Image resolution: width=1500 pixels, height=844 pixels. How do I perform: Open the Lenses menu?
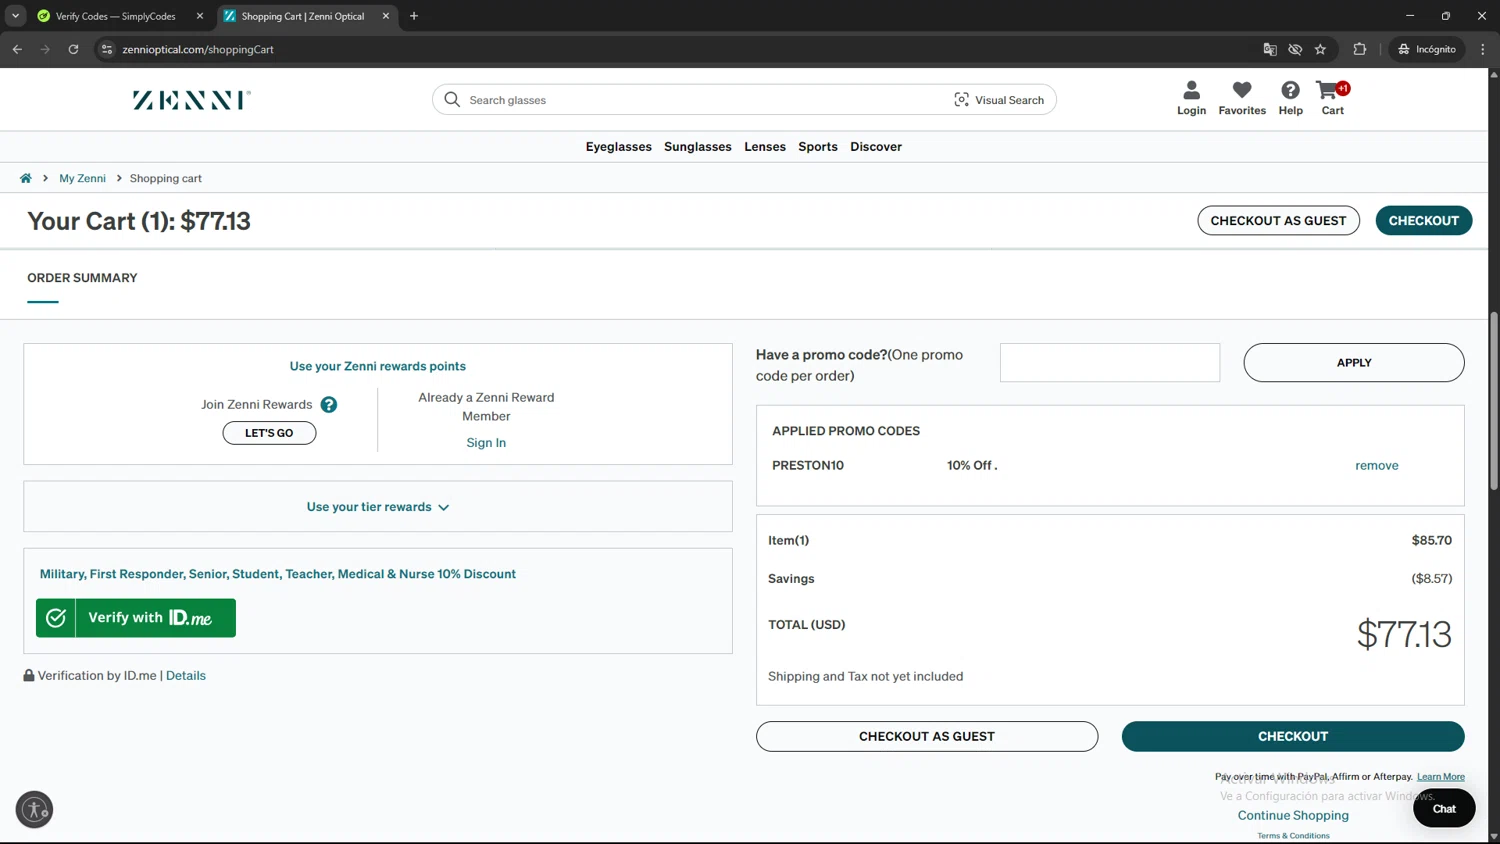pyautogui.click(x=765, y=147)
